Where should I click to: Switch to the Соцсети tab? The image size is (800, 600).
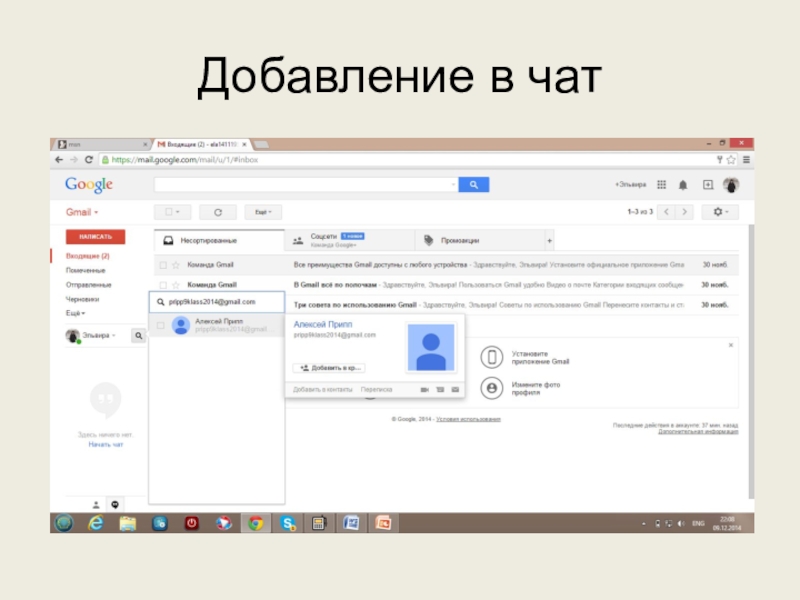(x=349, y=240)
